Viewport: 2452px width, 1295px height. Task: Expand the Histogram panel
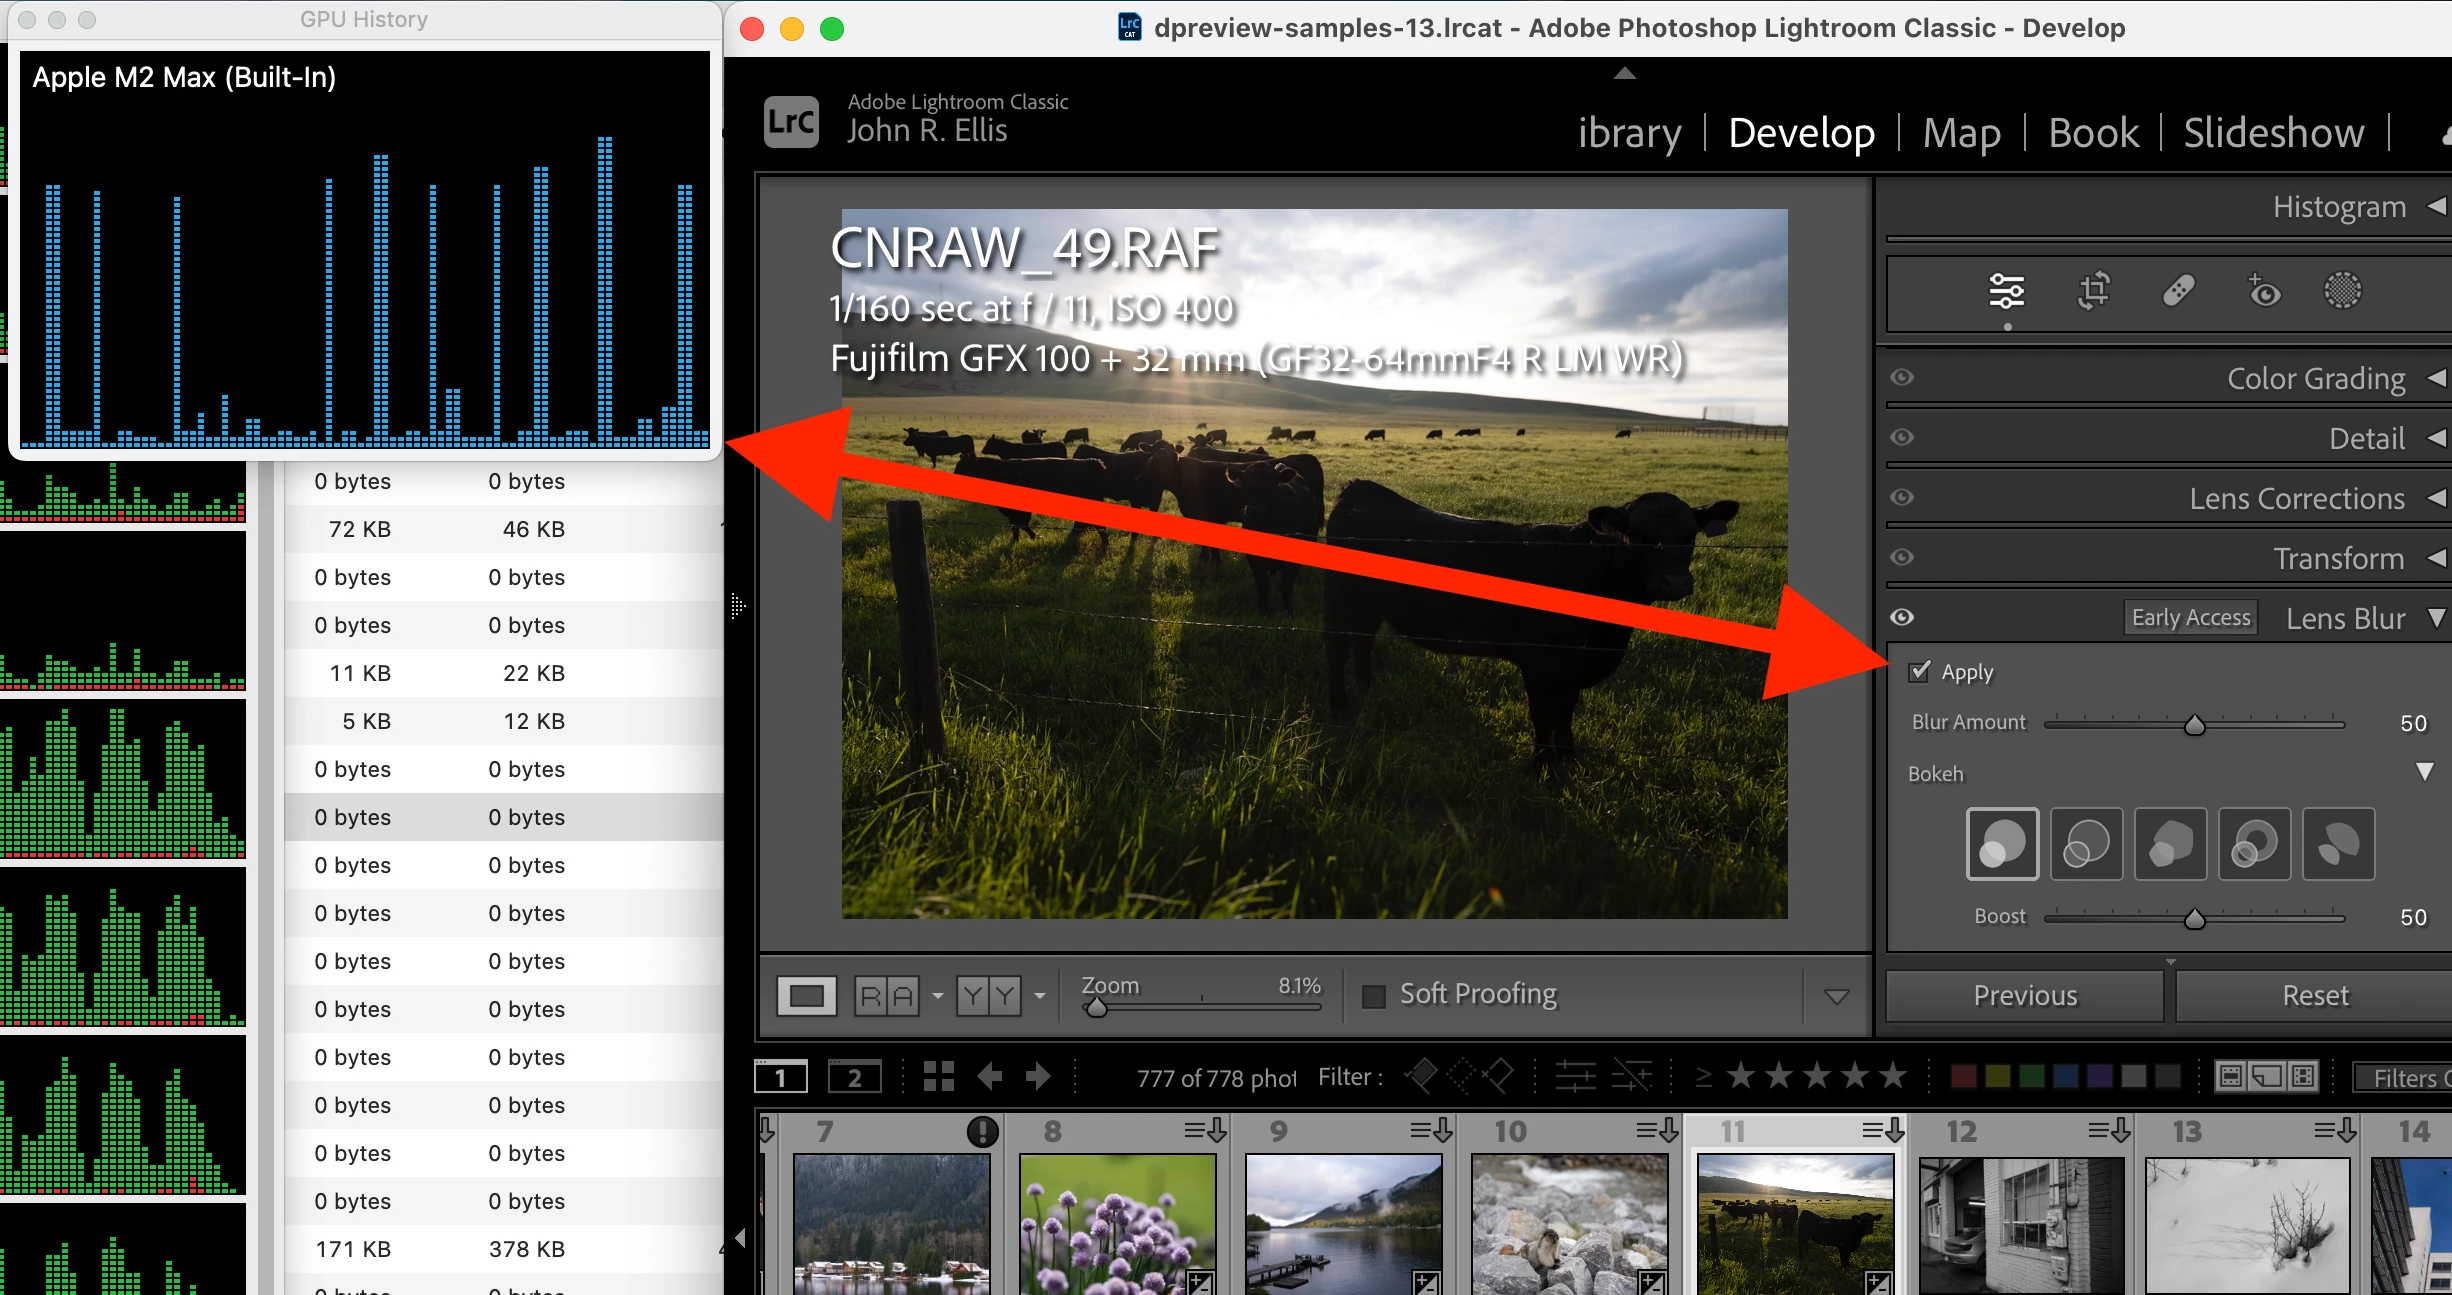[2339, 207]
